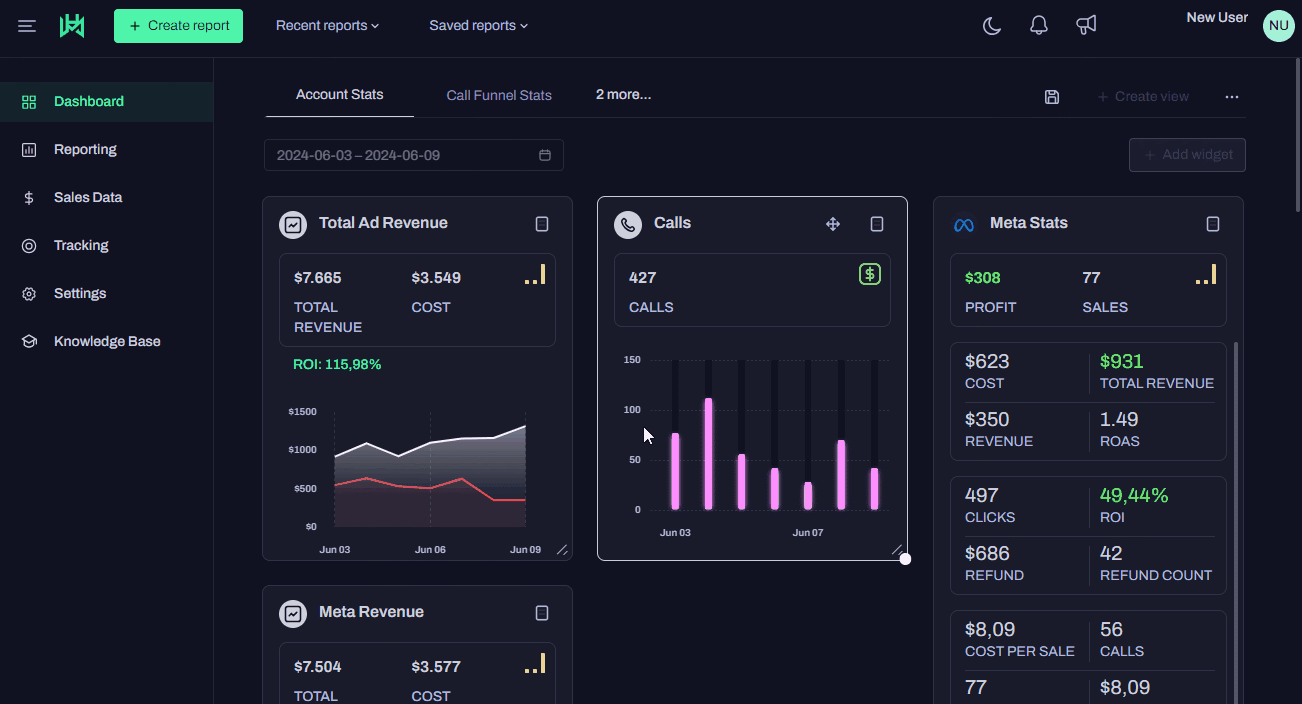Save the current view using the floppy disk icon
Screen dimensions: 1302x704
[1051, 96]
